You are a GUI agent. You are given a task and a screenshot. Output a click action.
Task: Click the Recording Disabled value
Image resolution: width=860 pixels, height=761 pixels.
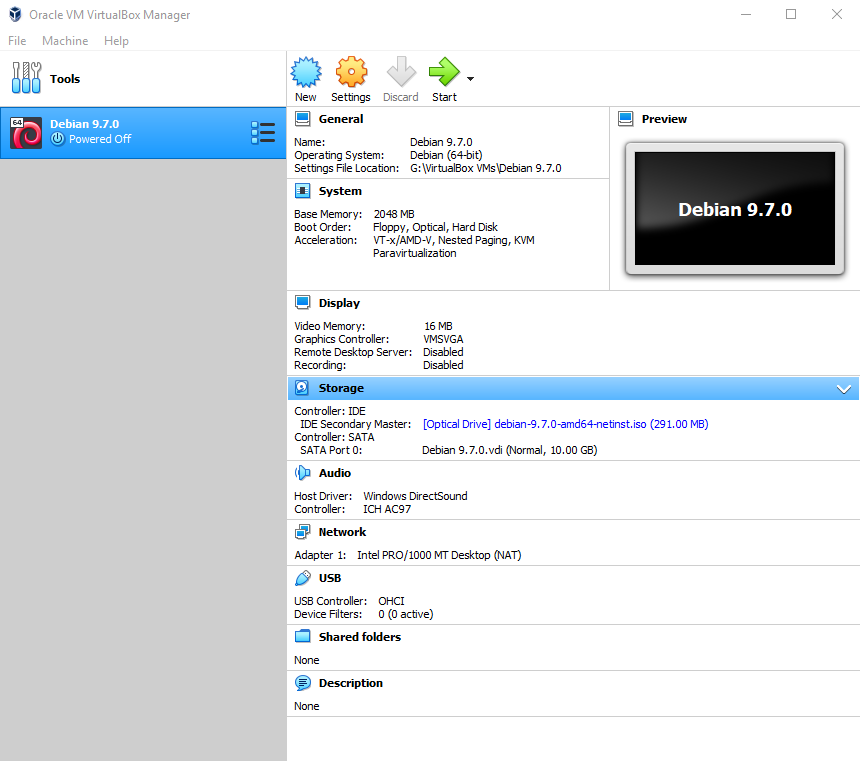443,365
